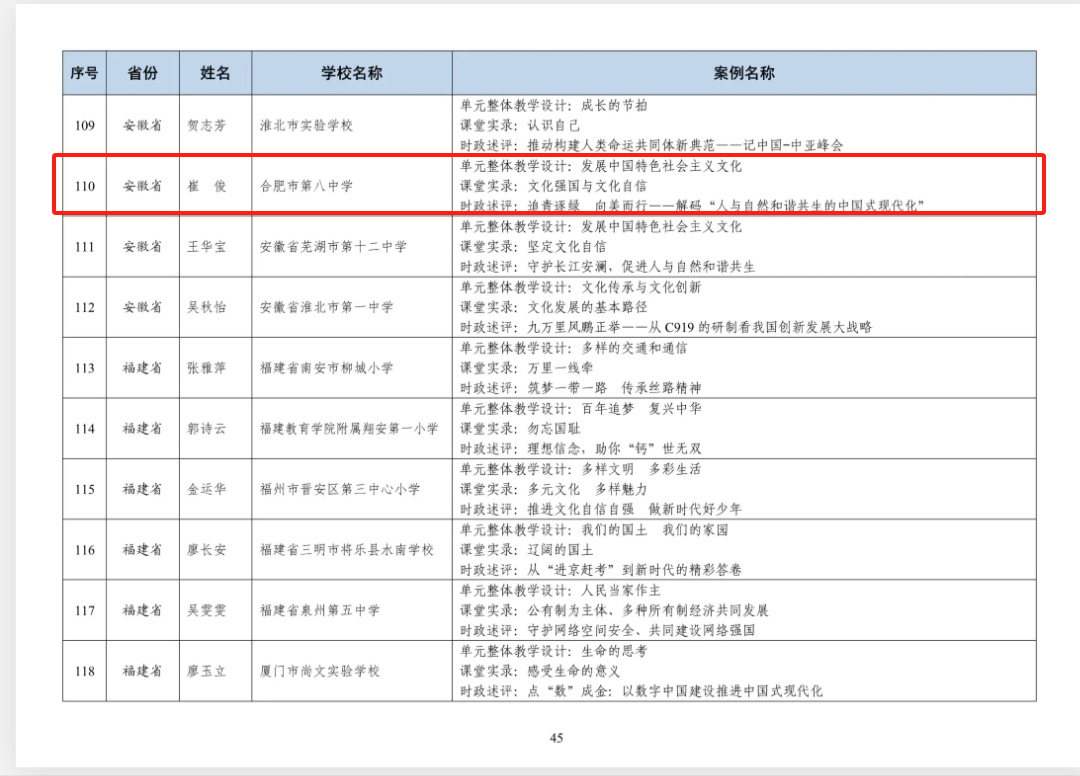Click 安徽省 in row 109
Viewport: 1080px width, 776px height.
pyautogui.click(x=143, y=125)
